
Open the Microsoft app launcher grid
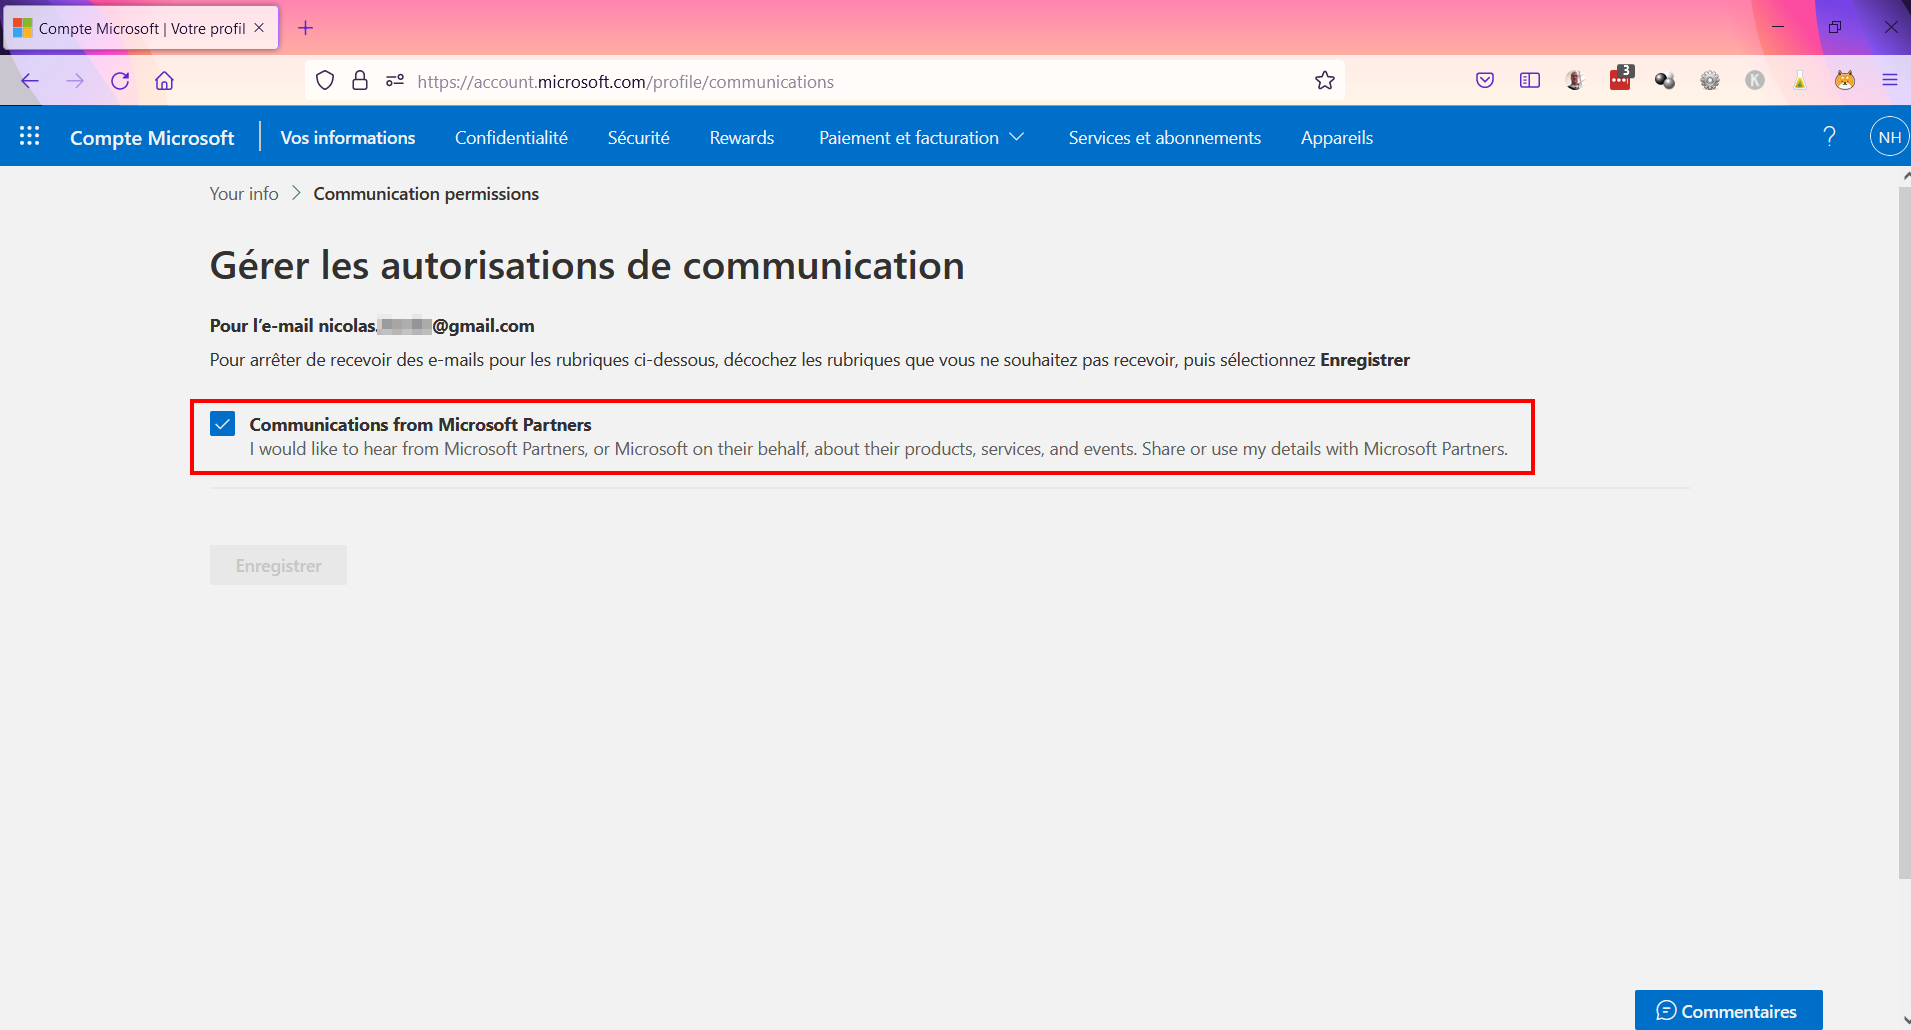pyautogui.click(x=30, y=137)
